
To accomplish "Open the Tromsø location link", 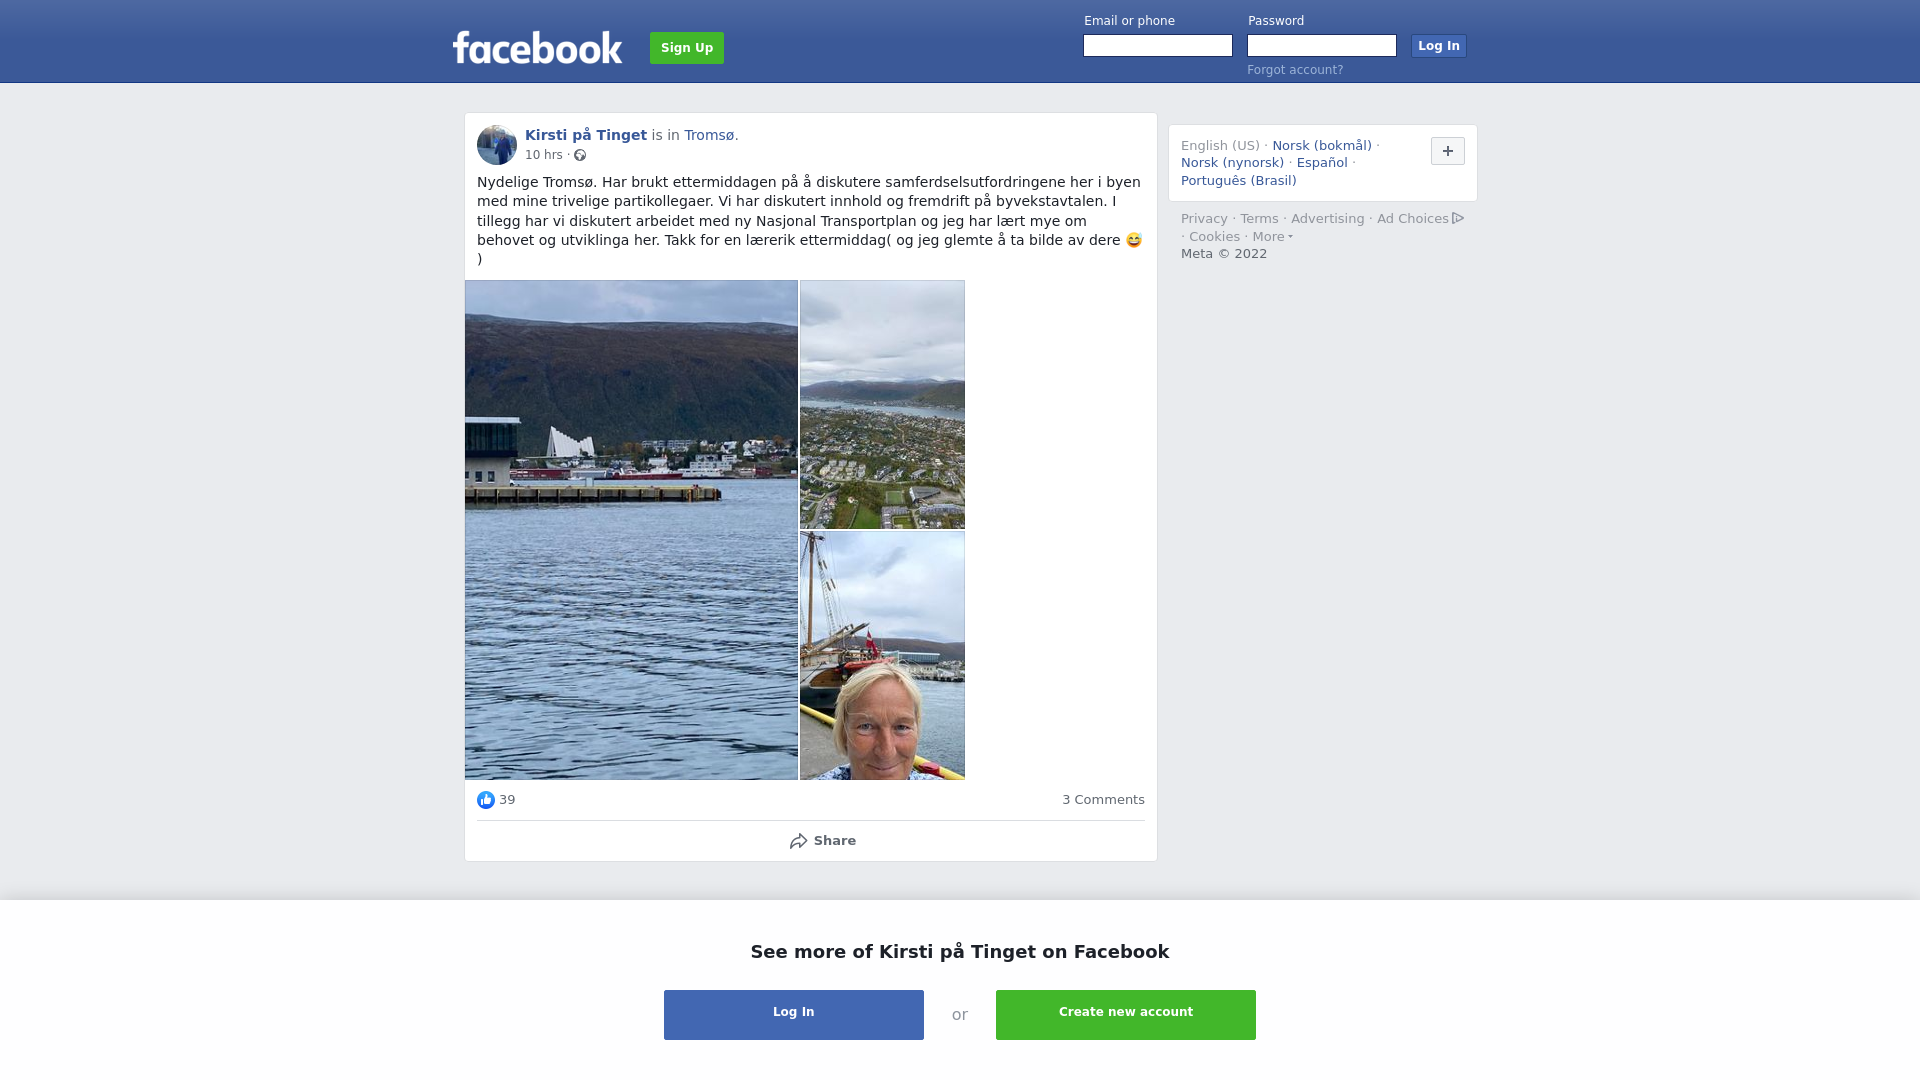I will [x=709, y=135].
